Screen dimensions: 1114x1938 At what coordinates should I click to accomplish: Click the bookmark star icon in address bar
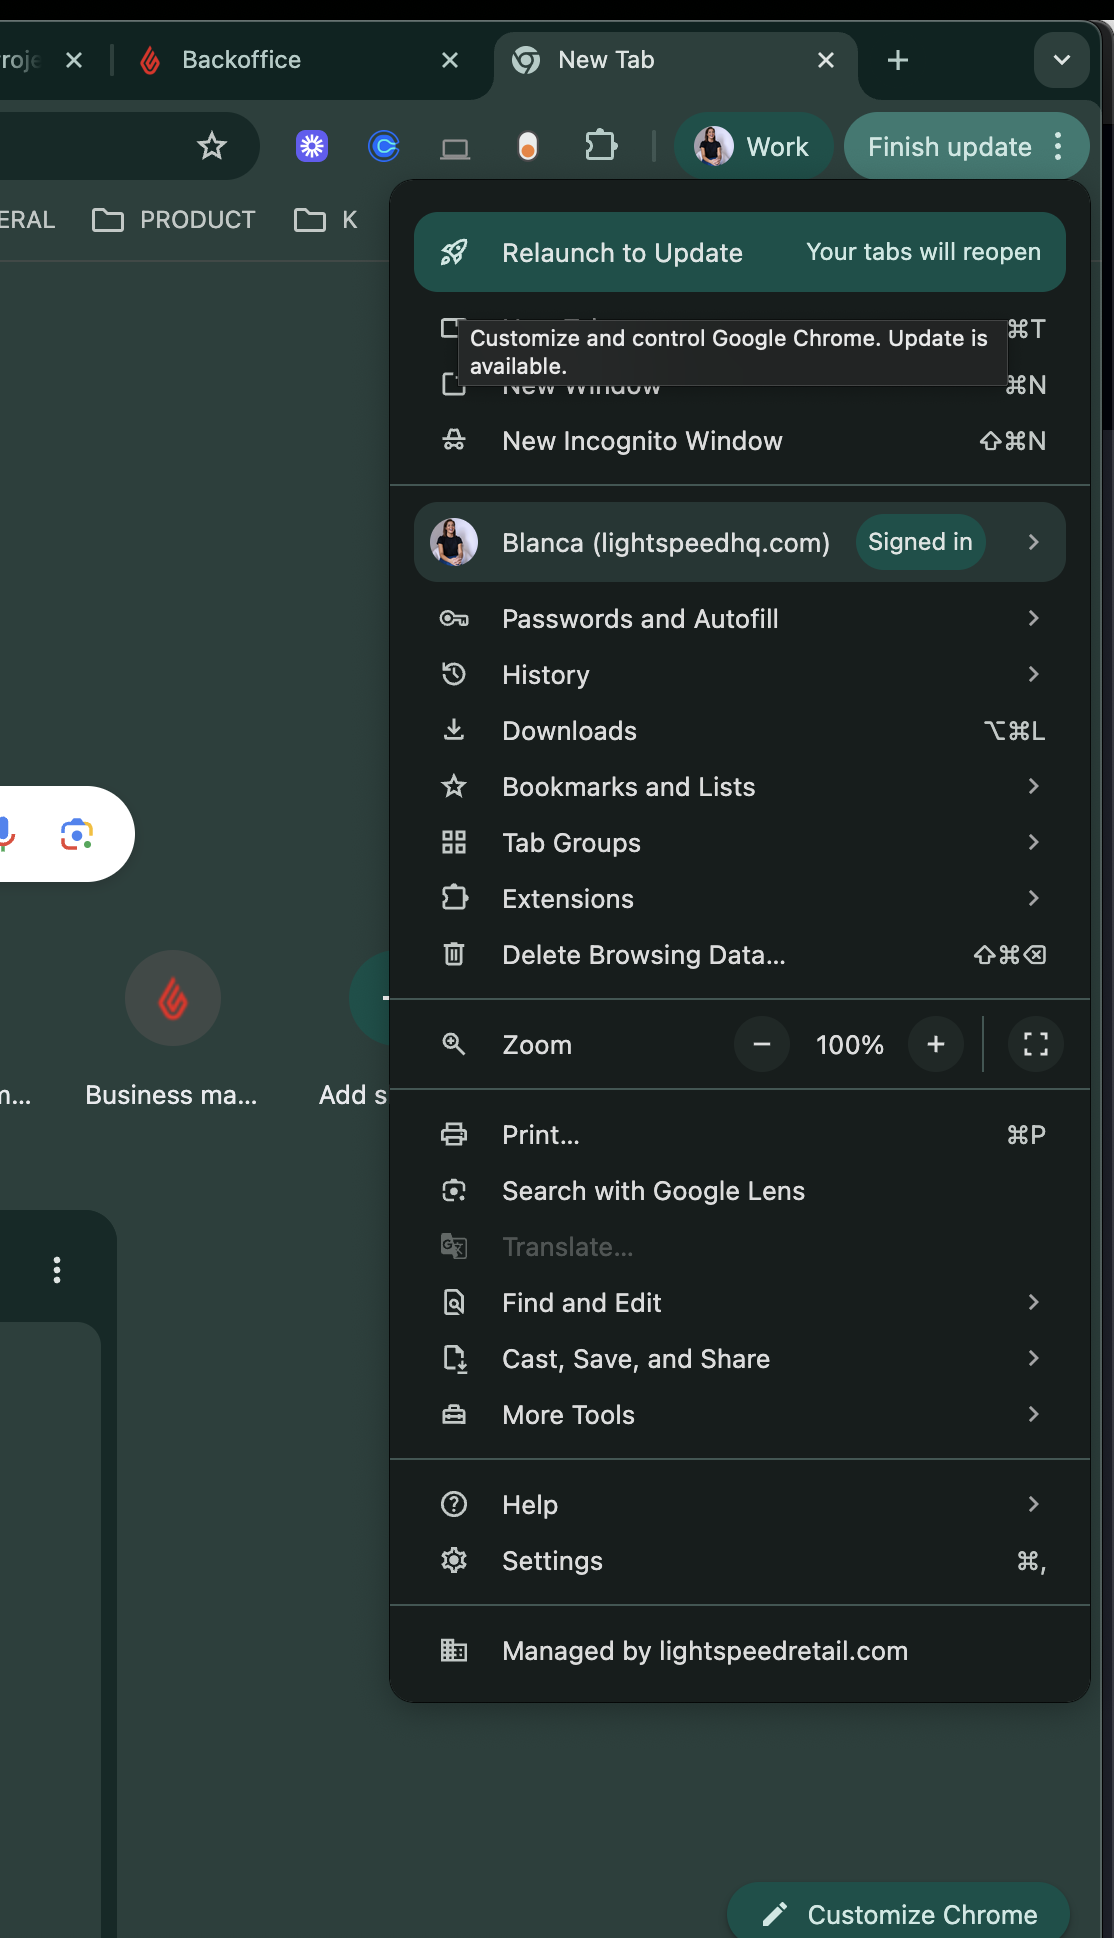click(x=212, y=147)
